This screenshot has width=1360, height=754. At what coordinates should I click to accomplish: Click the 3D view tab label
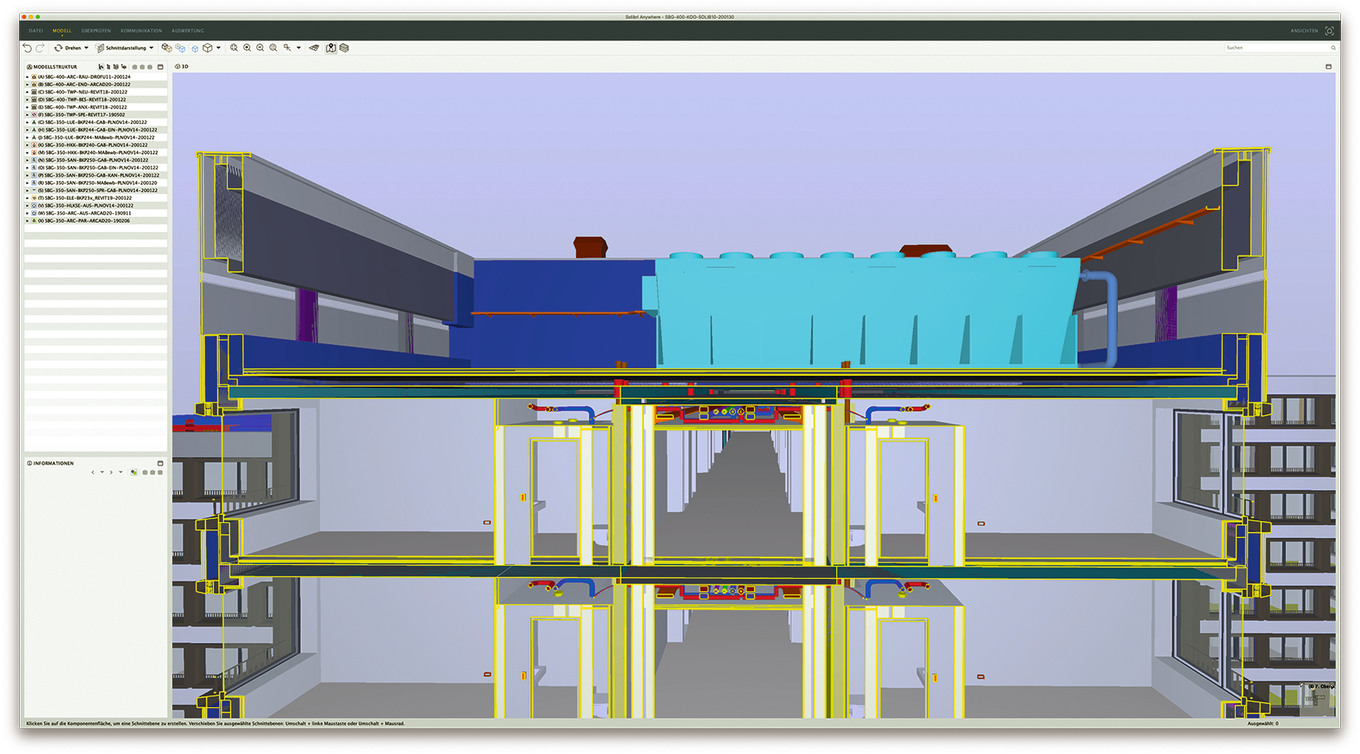184,67
